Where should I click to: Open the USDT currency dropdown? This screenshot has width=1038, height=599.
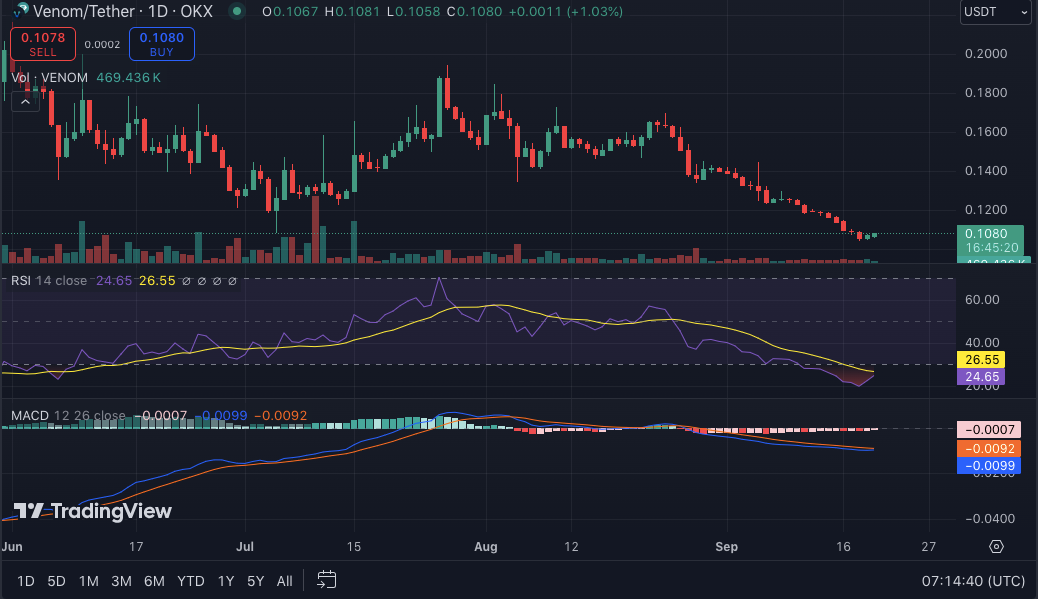click(995, 12)
